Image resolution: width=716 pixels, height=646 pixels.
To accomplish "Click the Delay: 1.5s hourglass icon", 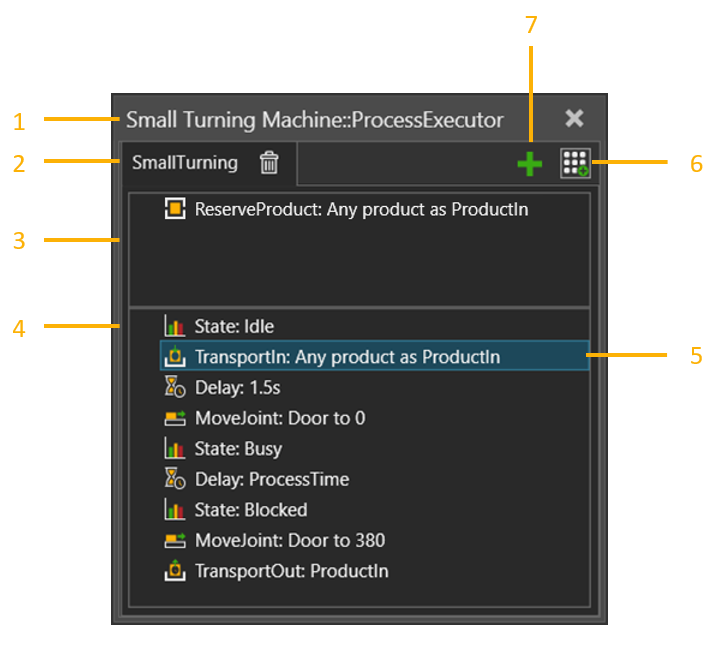I will pyautogui.click(x=175, y=388).
